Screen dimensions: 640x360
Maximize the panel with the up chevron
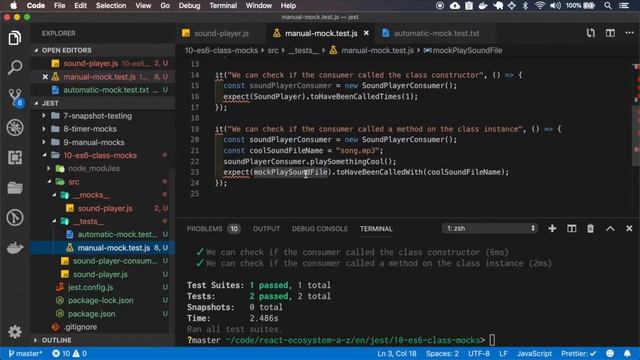pos(610,229)
